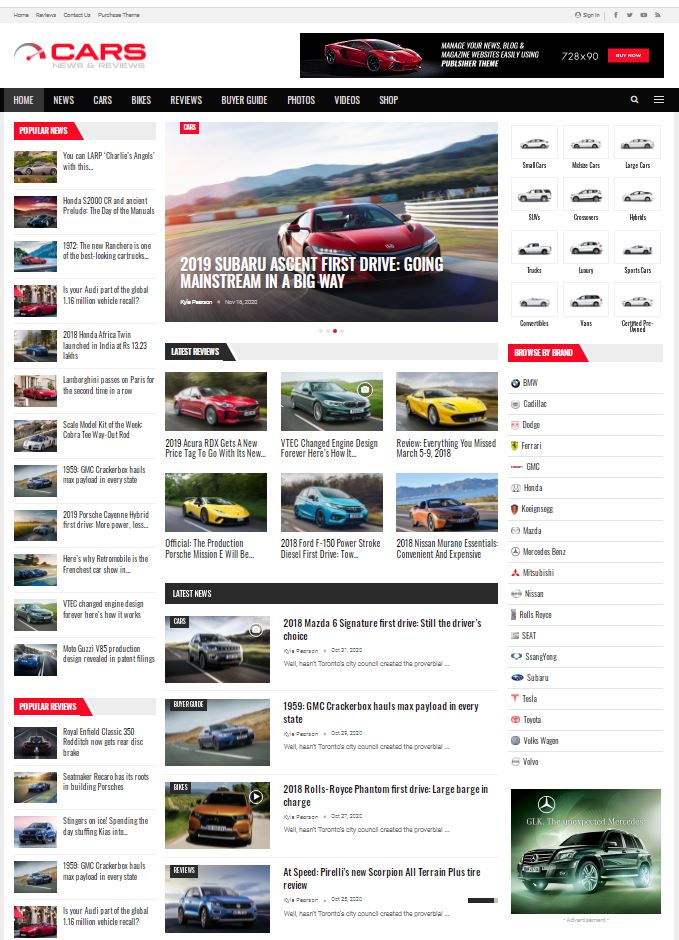Click the CARS News & Reviews logo
Image resolution: width=679 pixels, height=940 pixels.
tap(80, 55)
